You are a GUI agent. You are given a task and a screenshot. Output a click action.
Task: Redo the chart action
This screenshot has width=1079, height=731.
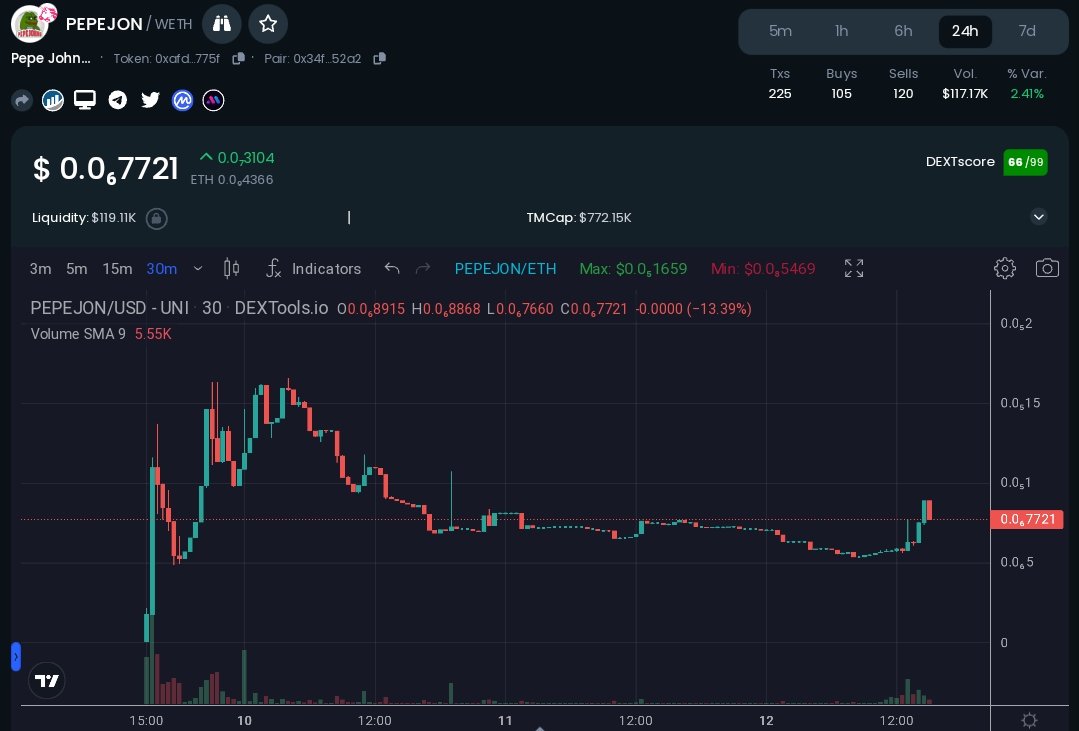click(x=423, y=268)
